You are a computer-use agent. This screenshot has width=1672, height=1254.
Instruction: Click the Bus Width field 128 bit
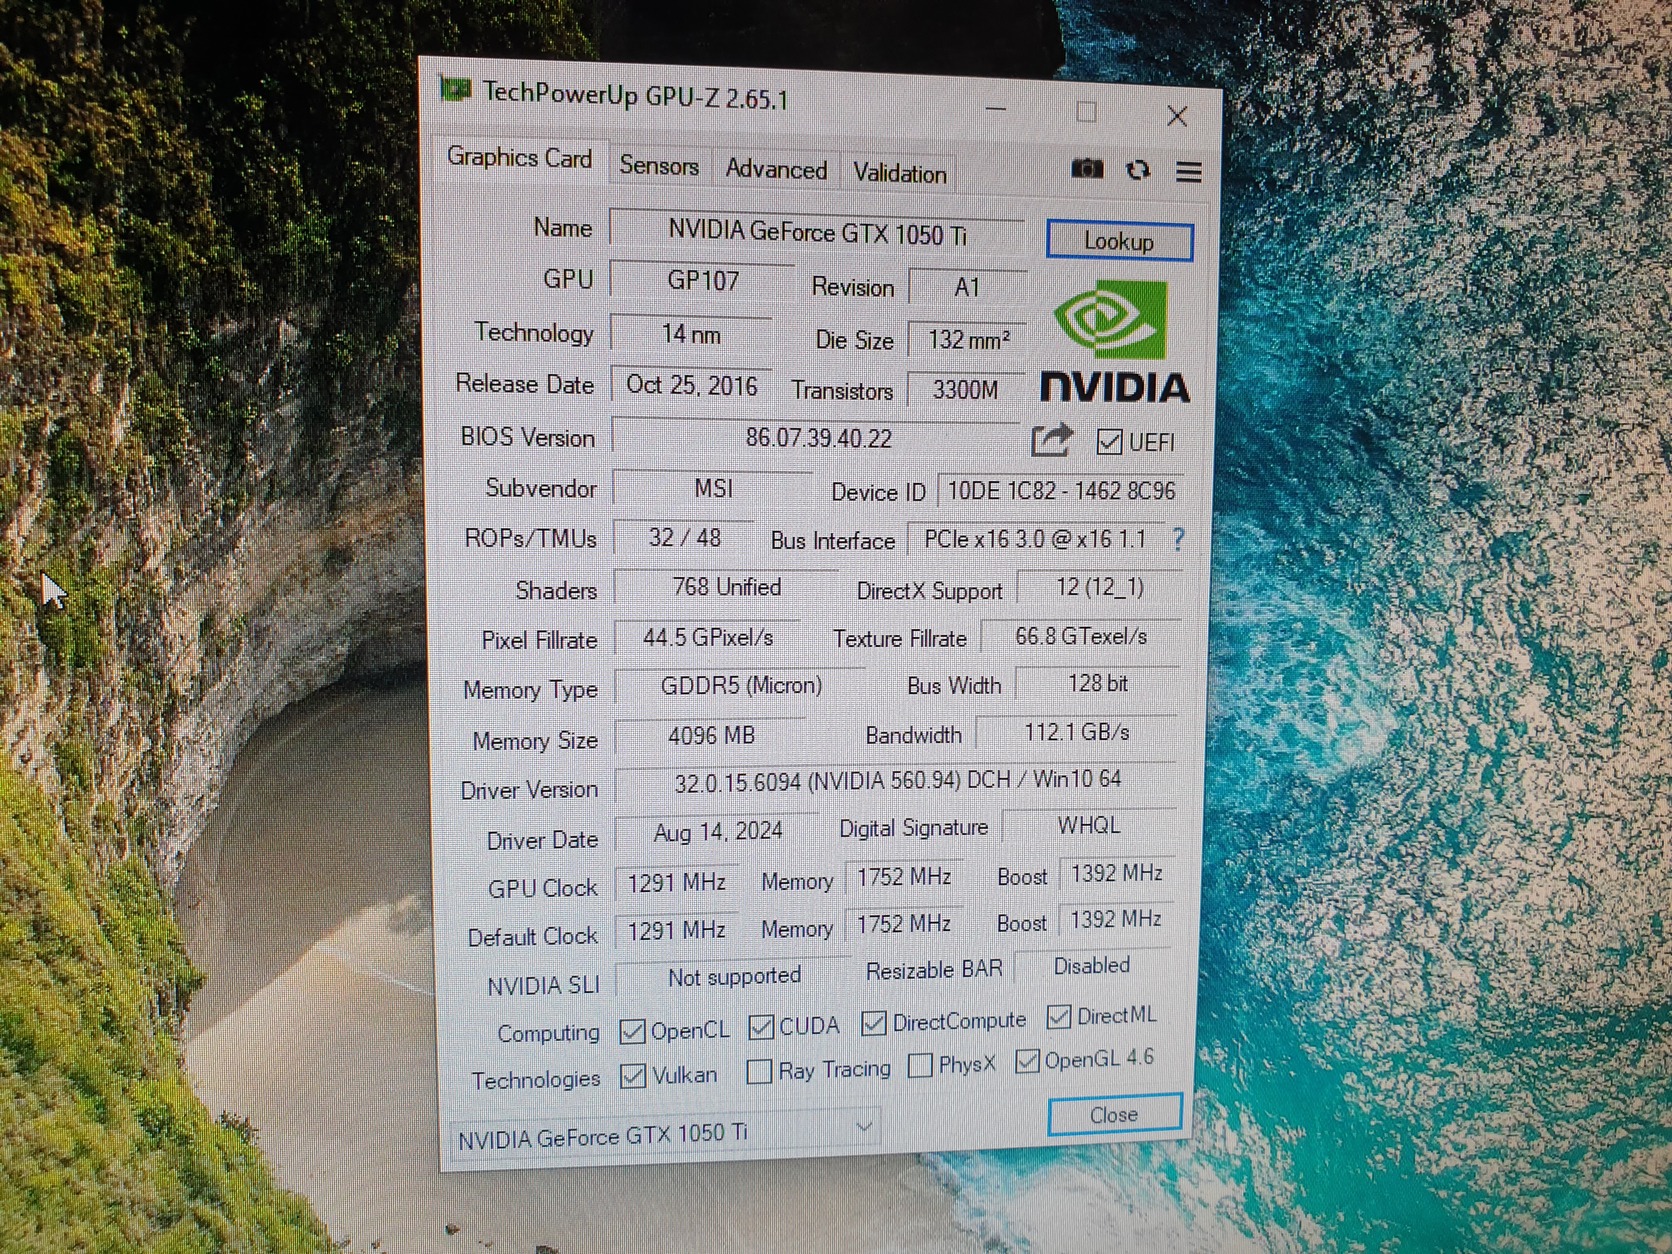[1098, 683]
